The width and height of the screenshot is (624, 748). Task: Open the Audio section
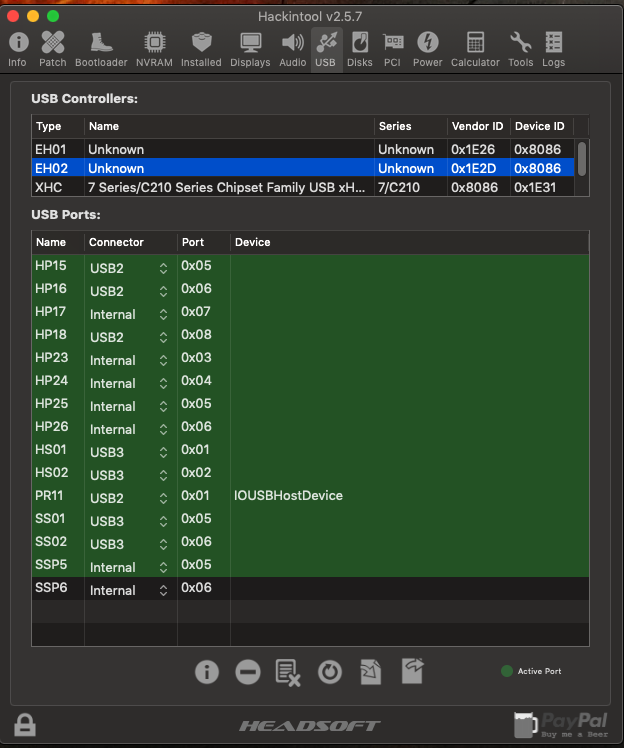[x=292, y=50]
